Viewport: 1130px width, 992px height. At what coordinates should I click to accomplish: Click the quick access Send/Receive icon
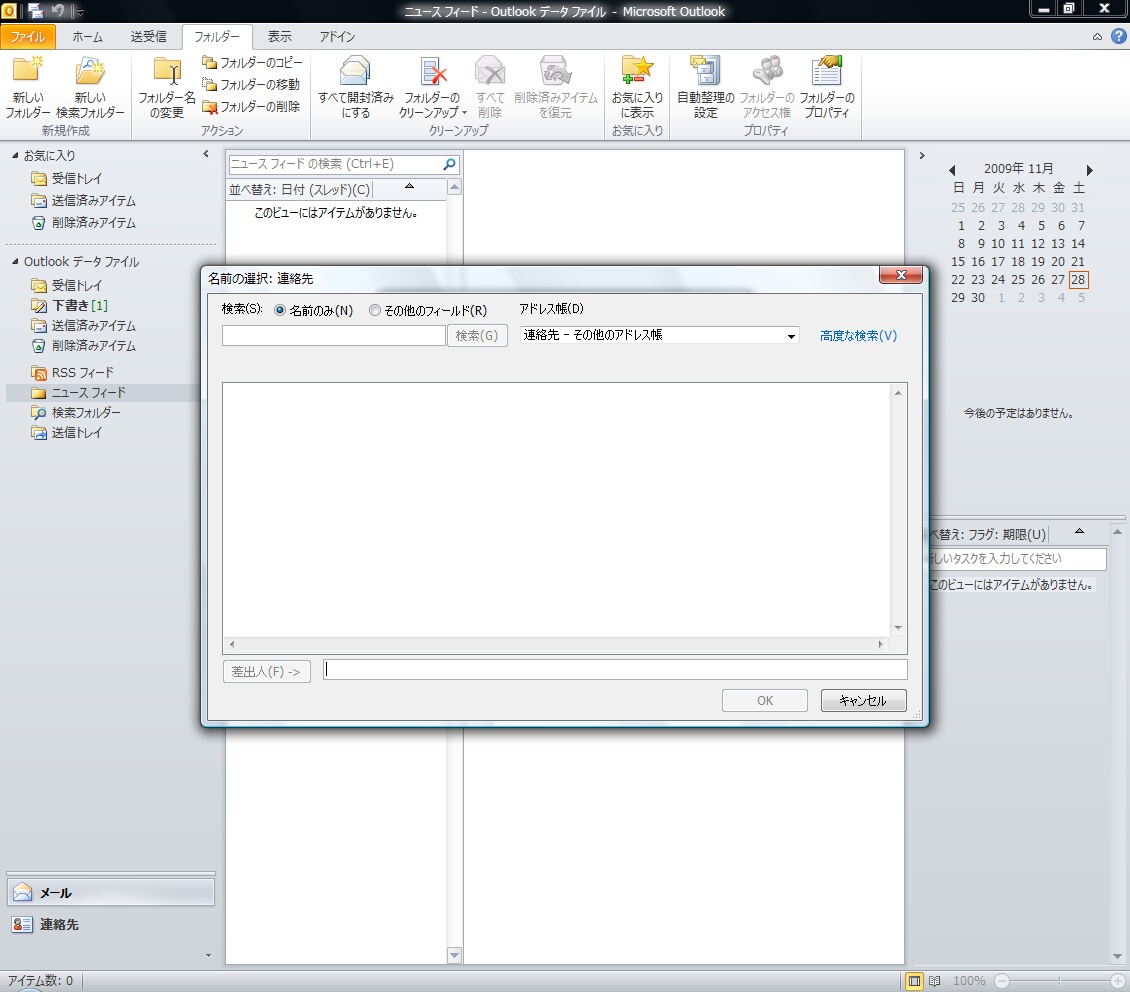(x=35, y=11)
